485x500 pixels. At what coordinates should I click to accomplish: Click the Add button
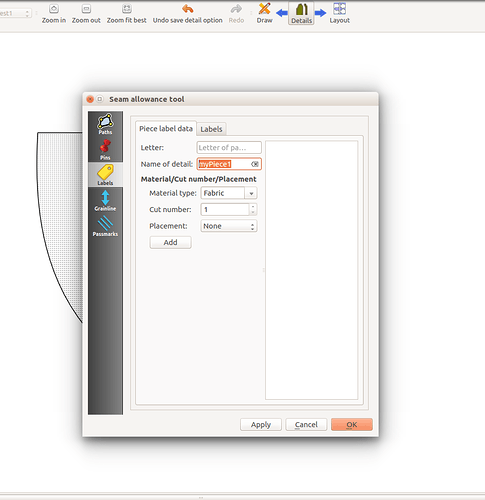point(170,242)
